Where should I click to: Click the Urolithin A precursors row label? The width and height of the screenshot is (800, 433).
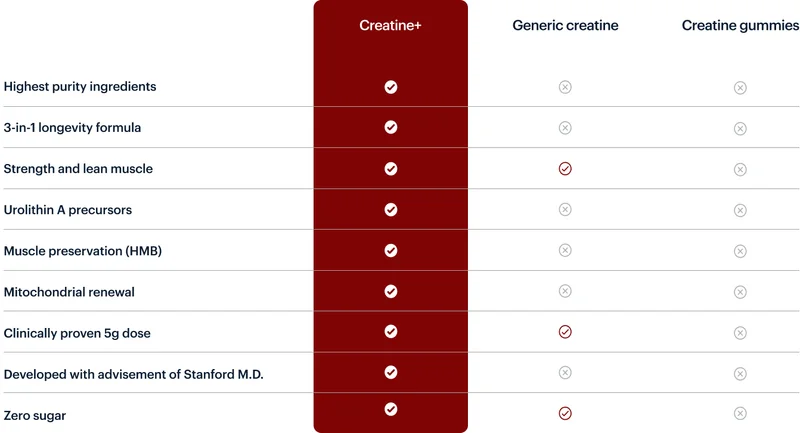(x=68, y=210)
